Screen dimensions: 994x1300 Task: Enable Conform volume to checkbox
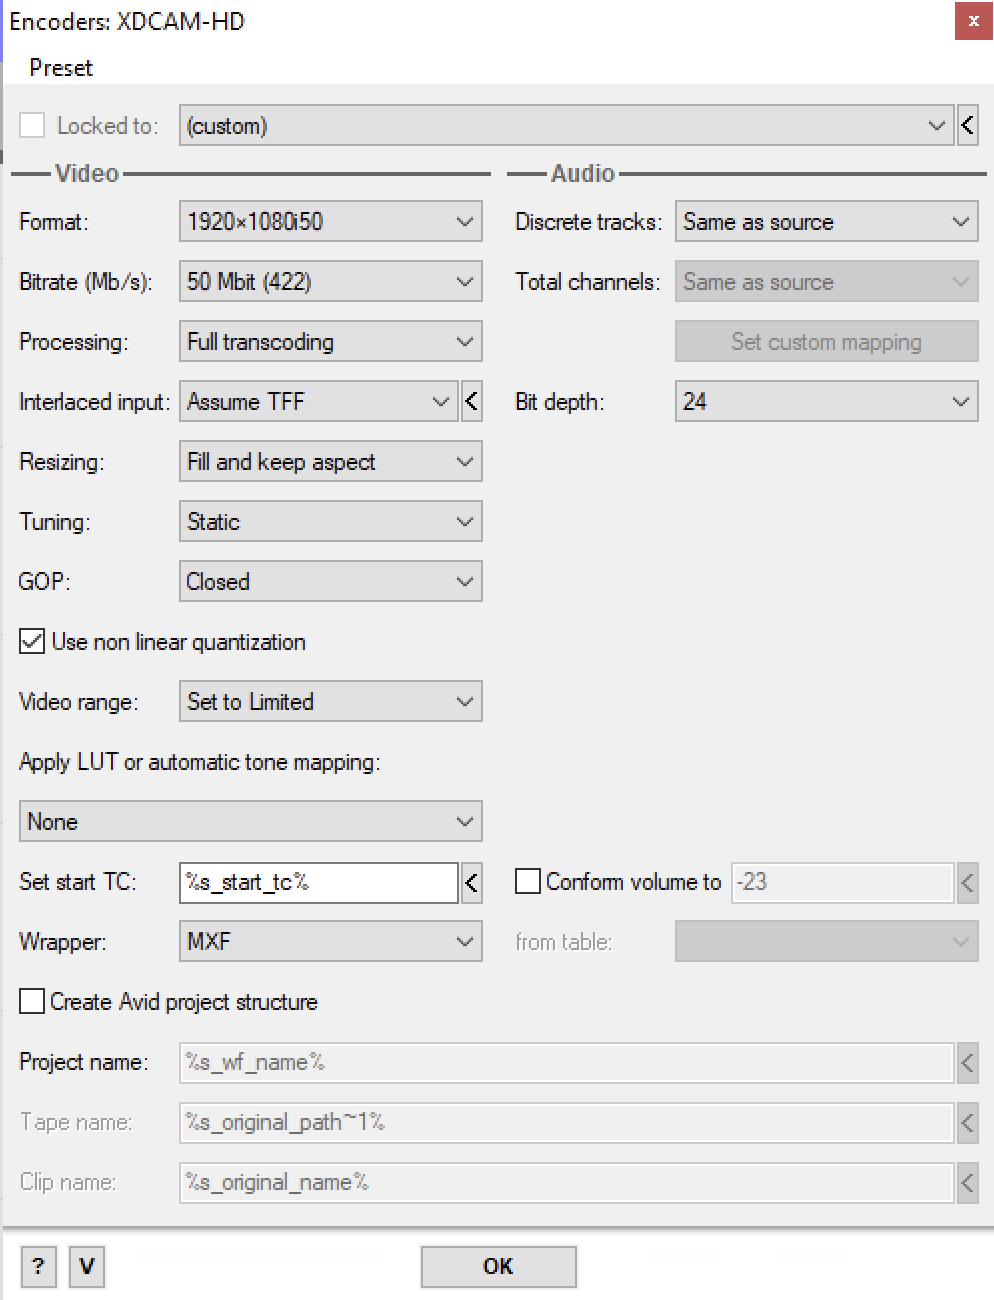click(x=528, y=881)
